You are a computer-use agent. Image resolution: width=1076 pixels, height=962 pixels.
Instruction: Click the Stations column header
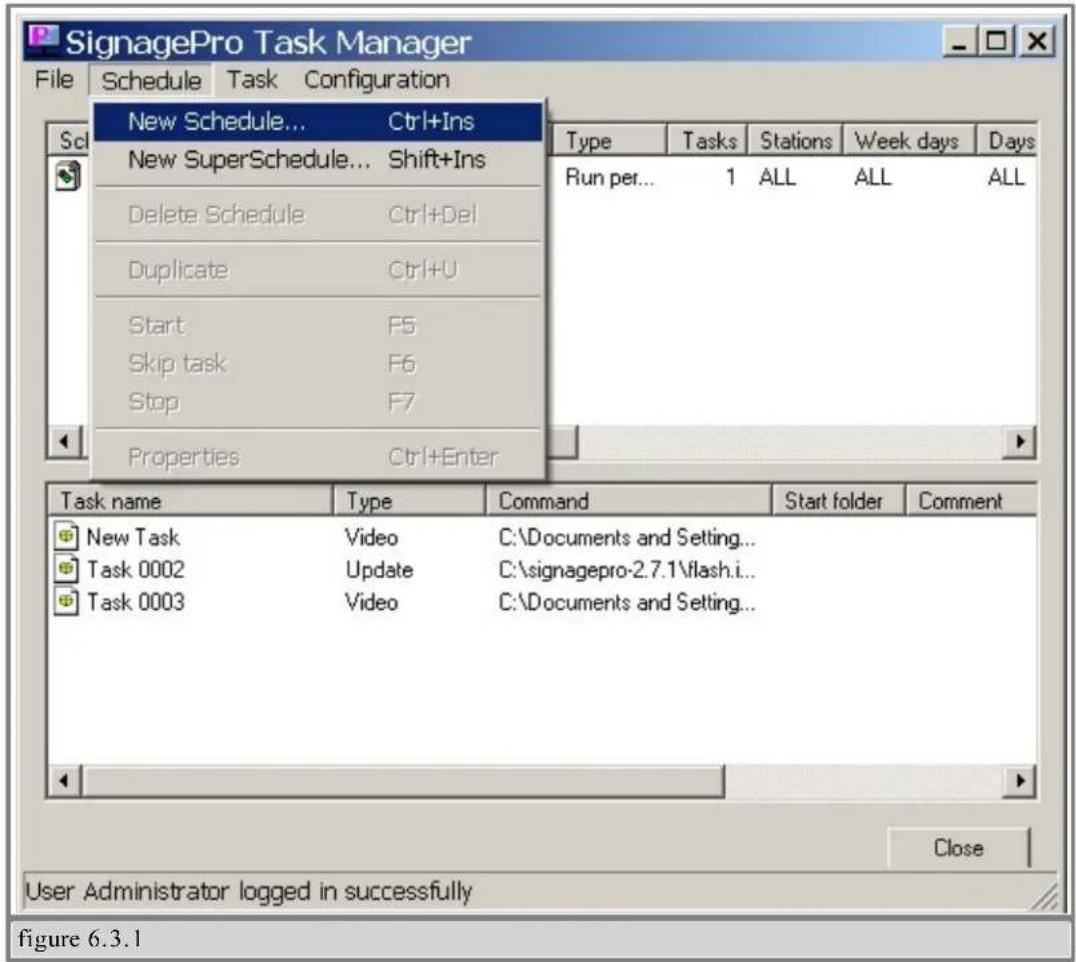[x=795, y=141]
